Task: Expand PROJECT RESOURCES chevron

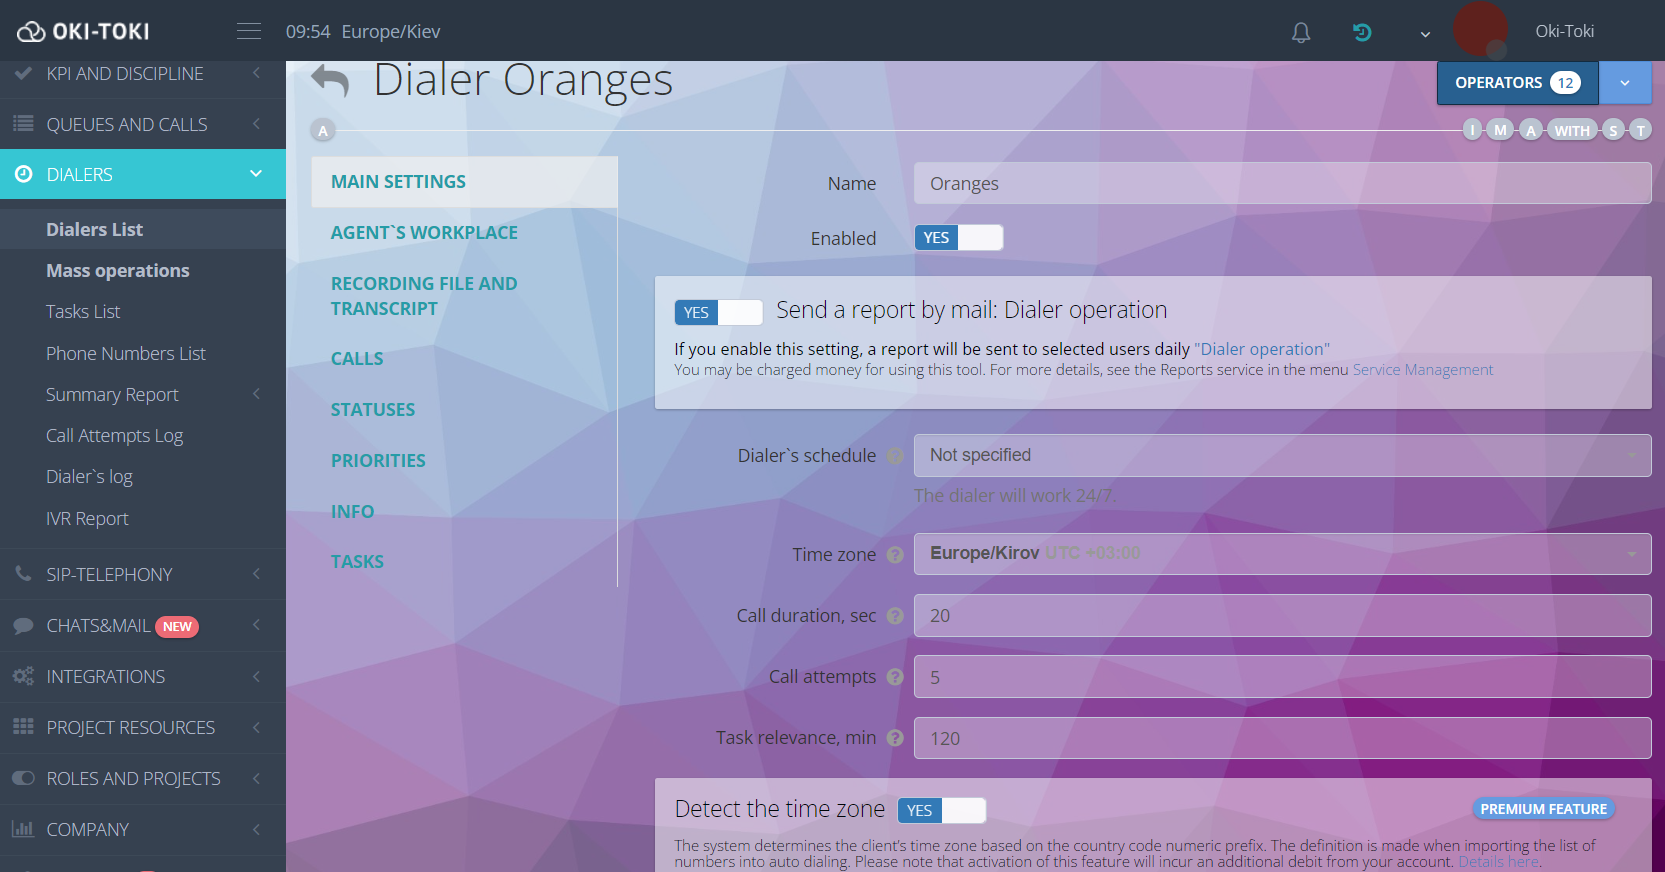Action: (x=256, y=727)
